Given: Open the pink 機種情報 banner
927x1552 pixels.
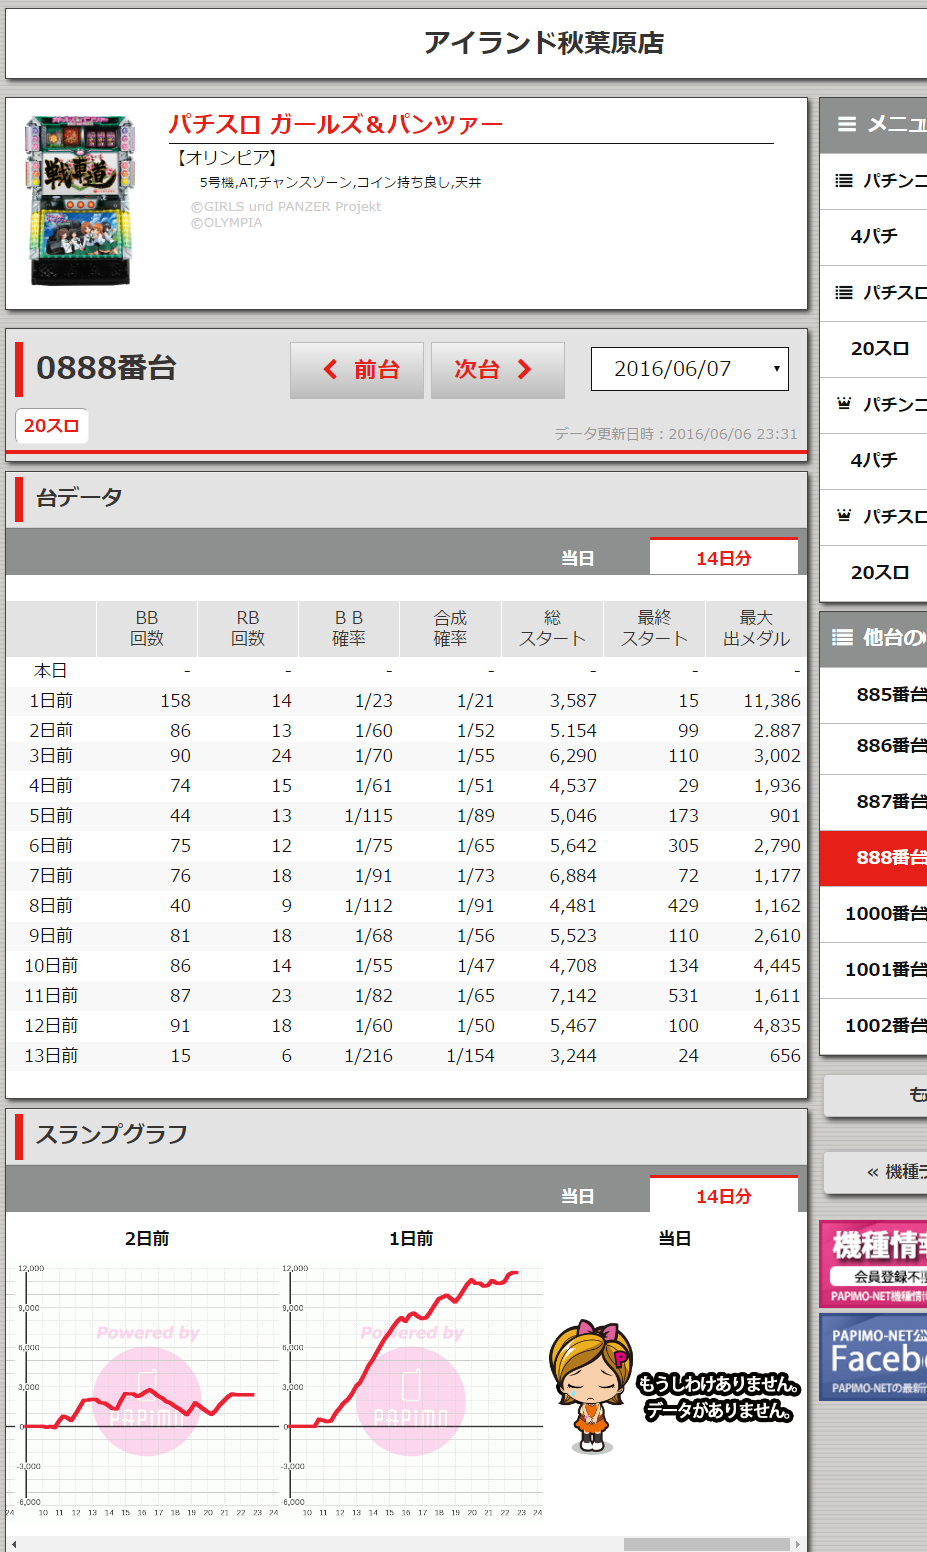Looking at the screenshot, I should [873, 1264].
